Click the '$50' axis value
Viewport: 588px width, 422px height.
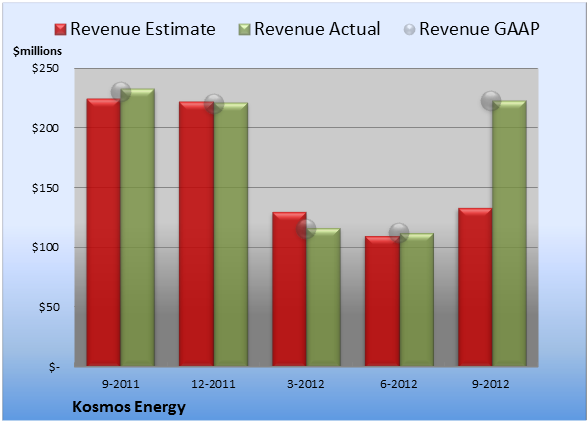pyautogui.click(x=49, y=307)
